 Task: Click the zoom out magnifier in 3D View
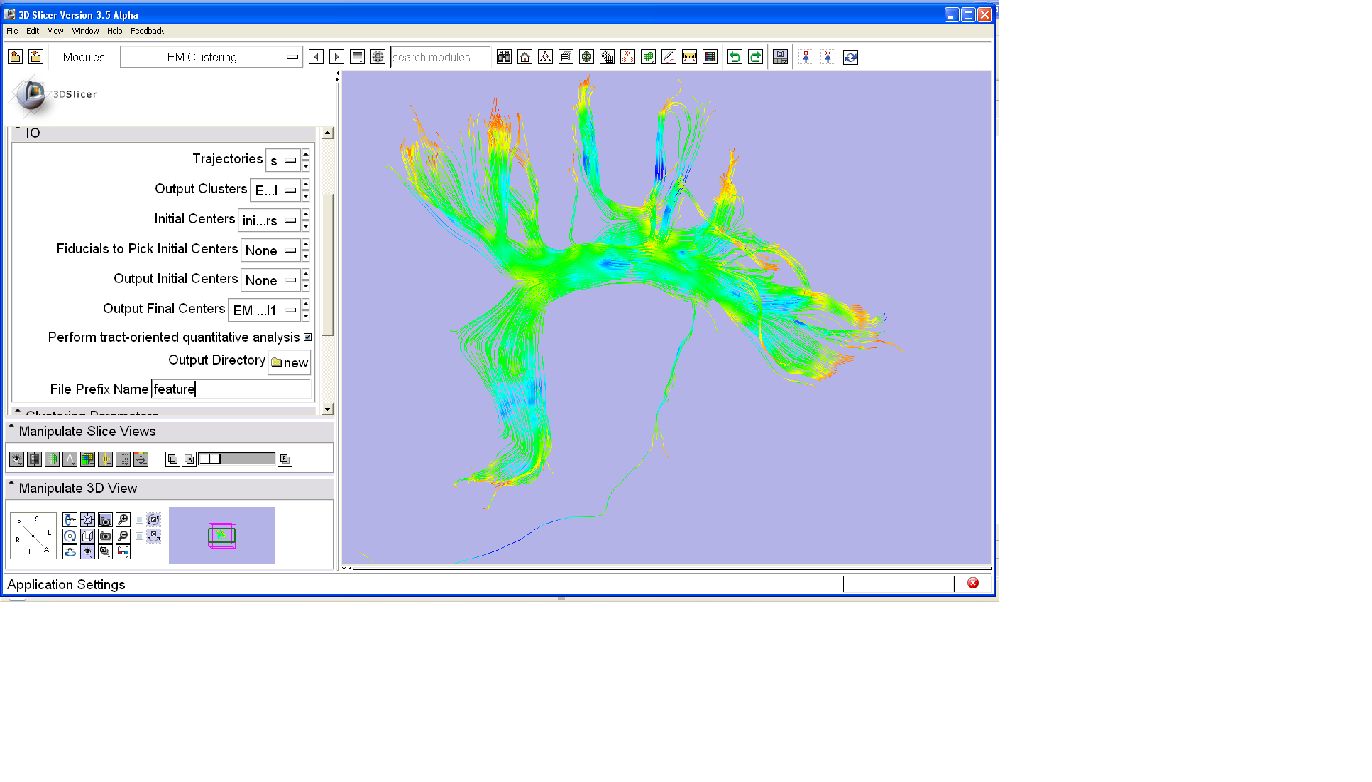pyautogui.click(x=123, y=536)
